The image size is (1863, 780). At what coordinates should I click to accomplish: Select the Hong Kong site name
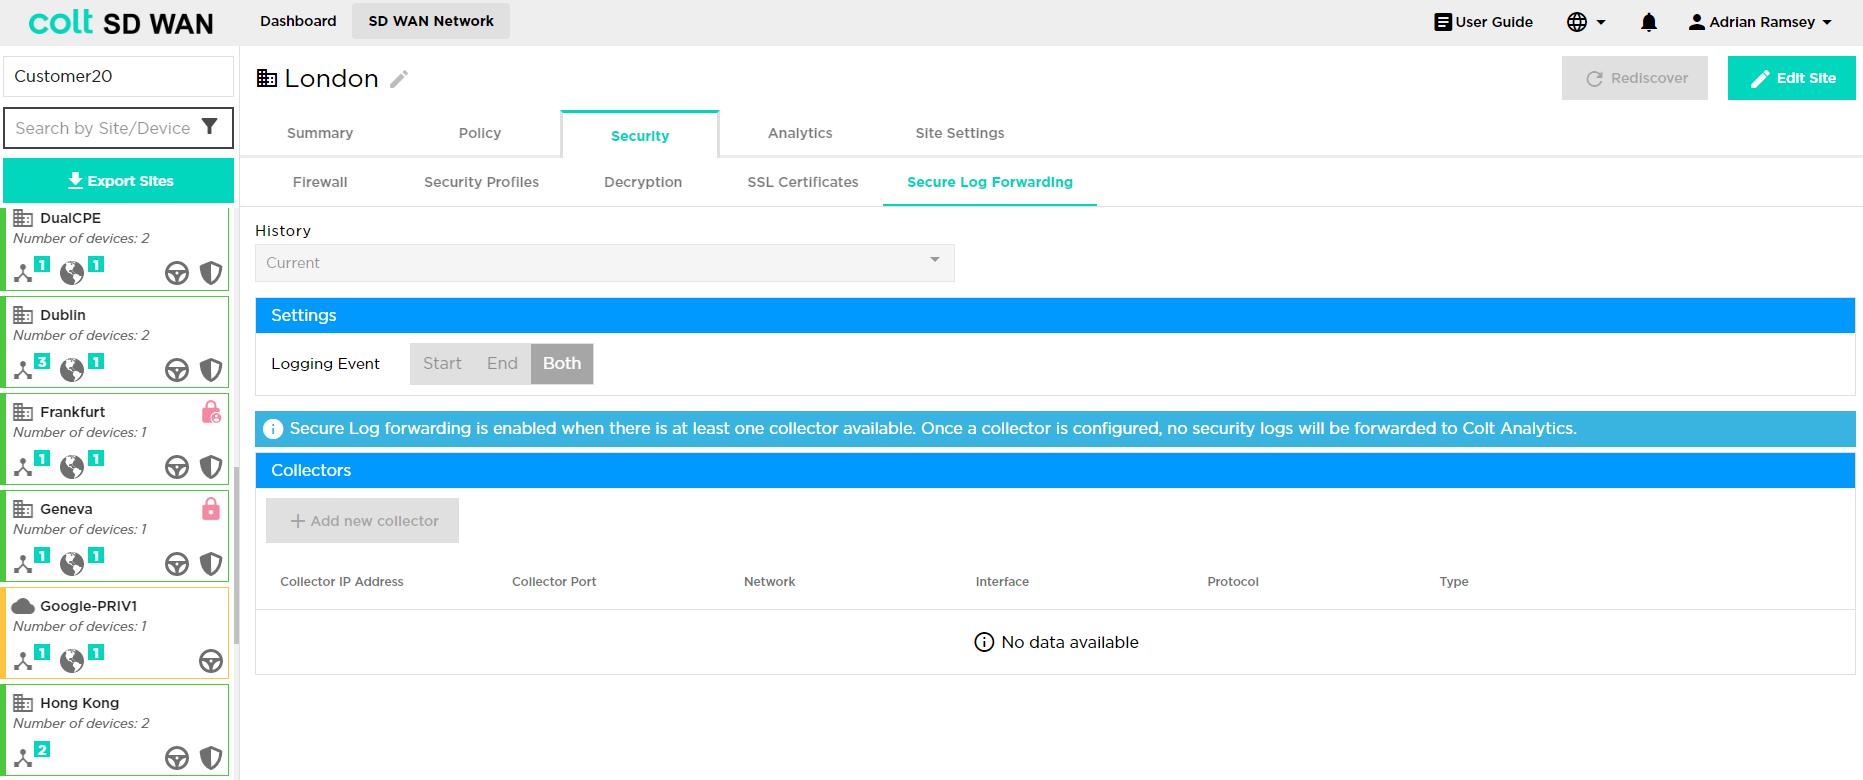[x=80, y=703]
